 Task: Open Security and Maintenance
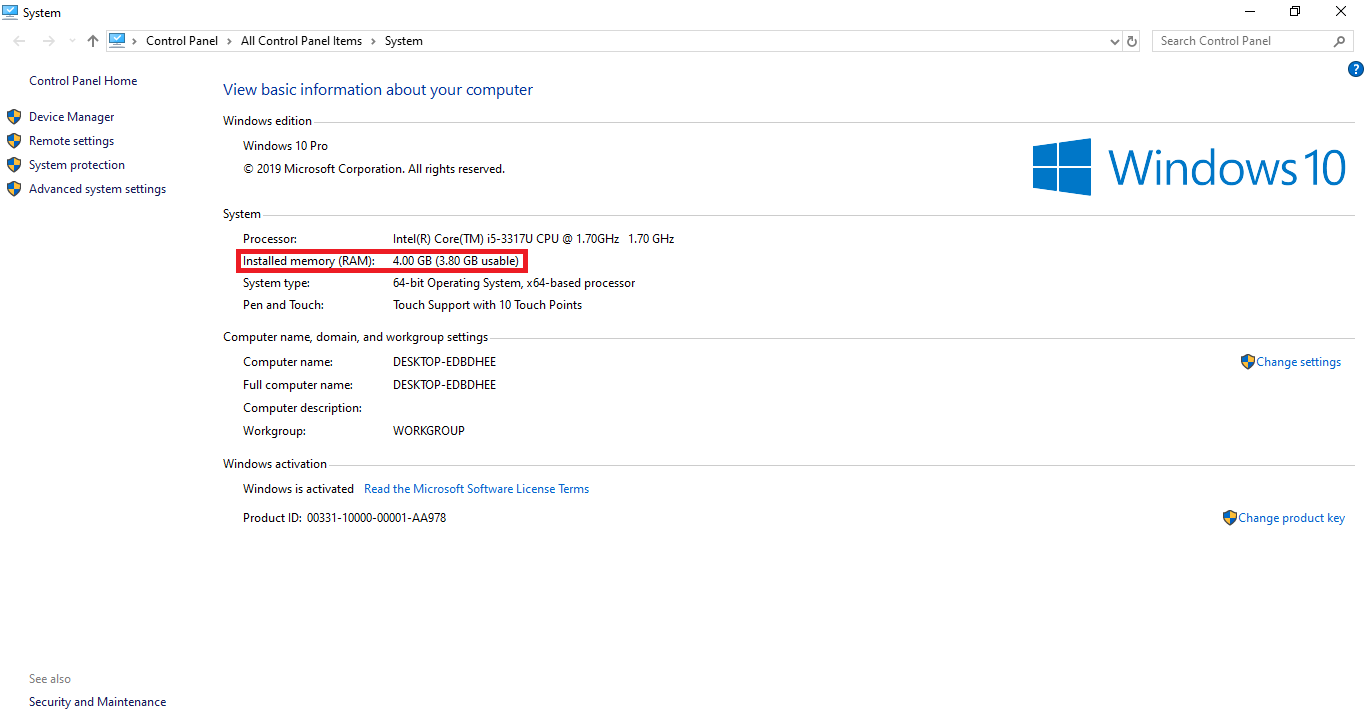[98, 702]
